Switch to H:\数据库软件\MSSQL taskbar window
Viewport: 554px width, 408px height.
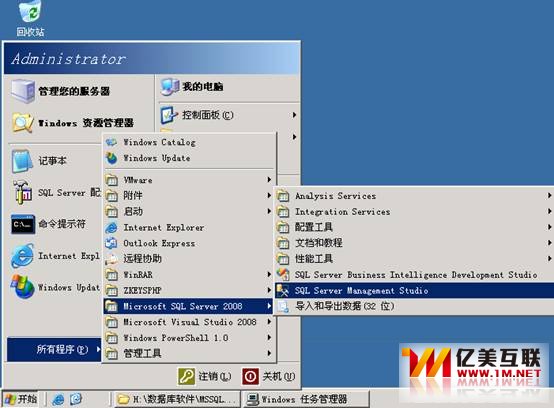tap(177, 400)
